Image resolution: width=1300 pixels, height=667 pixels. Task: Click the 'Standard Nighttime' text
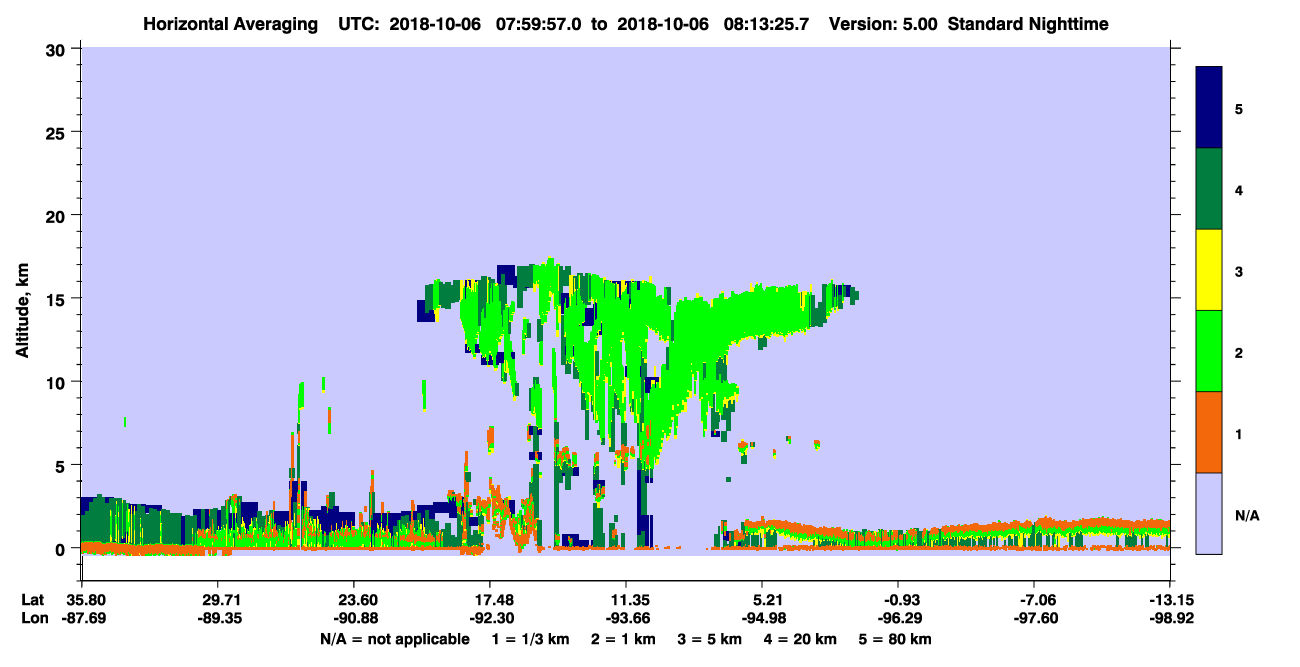coord(1026,23)
